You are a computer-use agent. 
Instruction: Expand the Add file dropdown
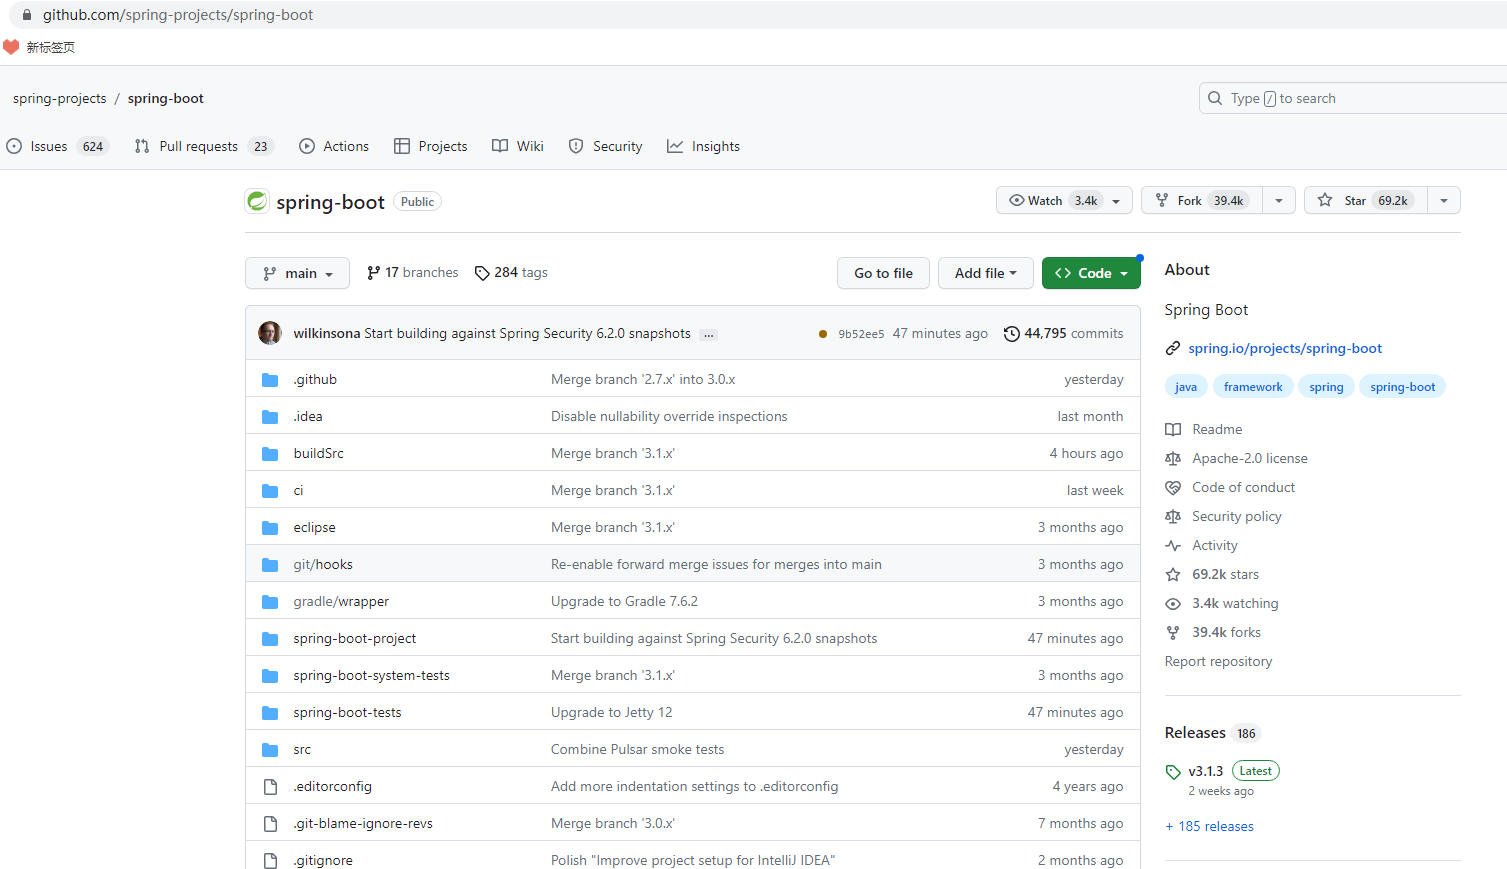[986, 273]
